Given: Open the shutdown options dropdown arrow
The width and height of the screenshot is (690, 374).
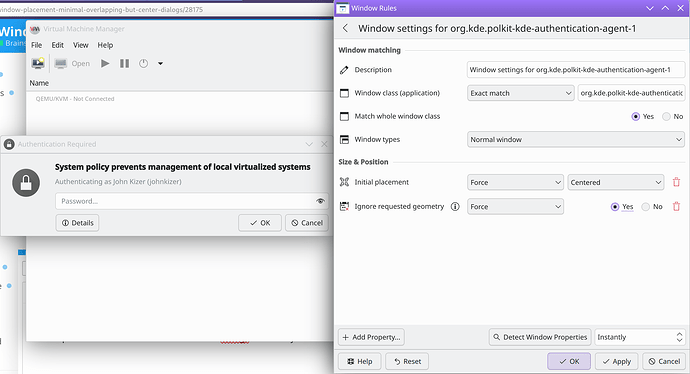Looking at the screenshot, I should (161, 64).
